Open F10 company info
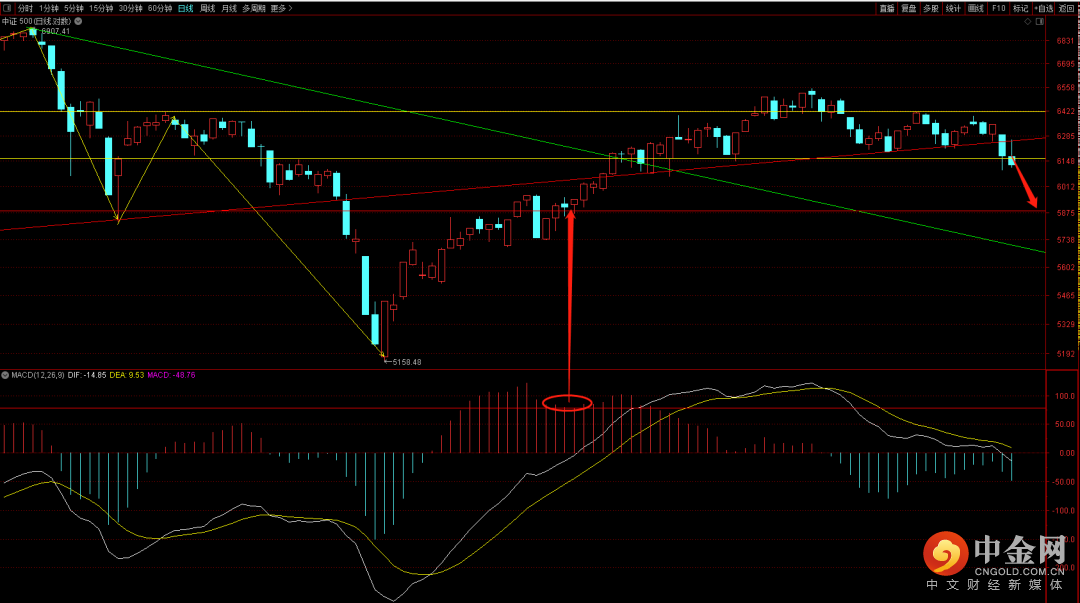Screen dimensions: 1080x603 click(998, 8)
